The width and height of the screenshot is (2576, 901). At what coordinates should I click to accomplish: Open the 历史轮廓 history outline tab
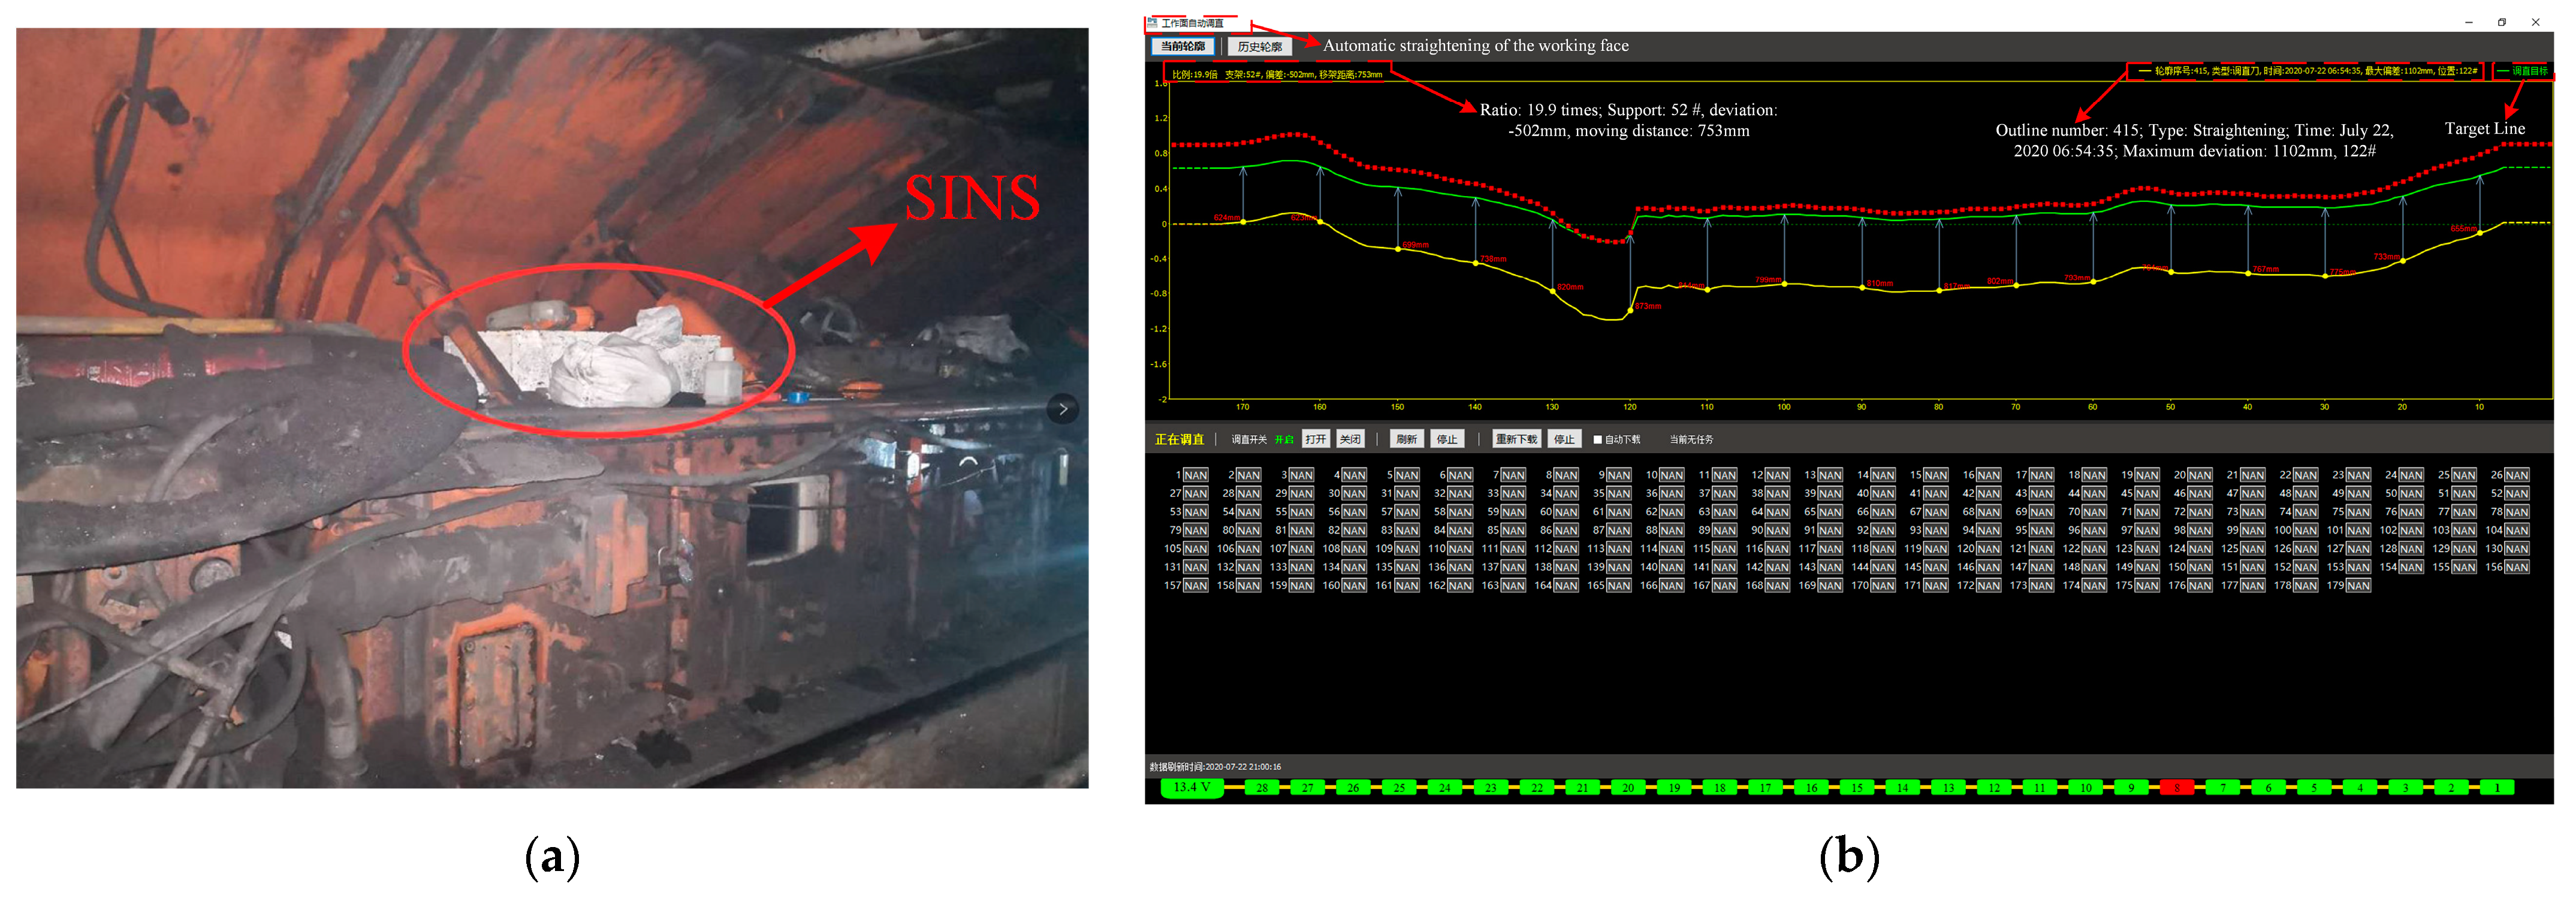[1259, 46]
